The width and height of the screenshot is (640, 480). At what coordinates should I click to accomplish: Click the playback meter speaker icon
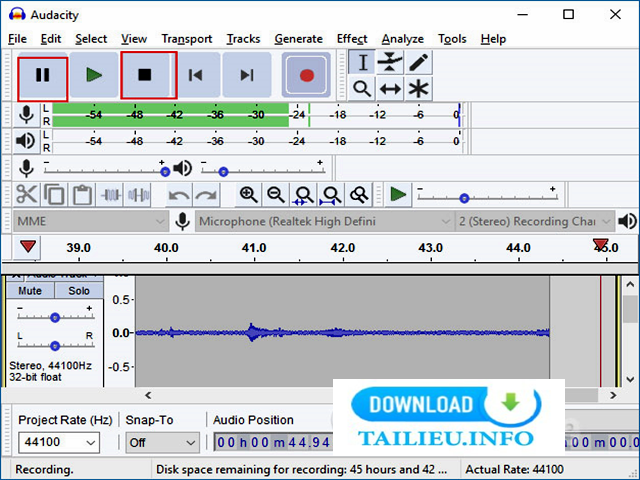[26, 141]
